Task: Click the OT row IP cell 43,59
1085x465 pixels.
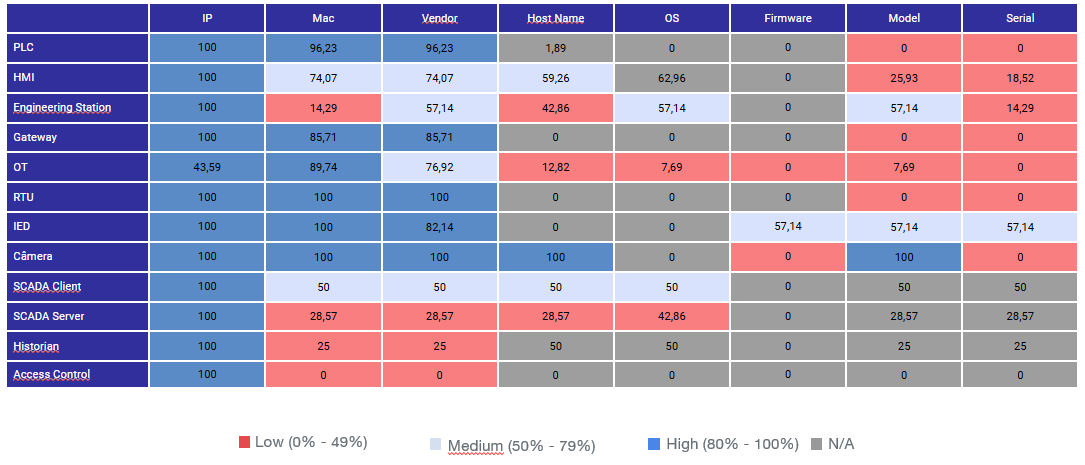Action: (x=207, y=167)
